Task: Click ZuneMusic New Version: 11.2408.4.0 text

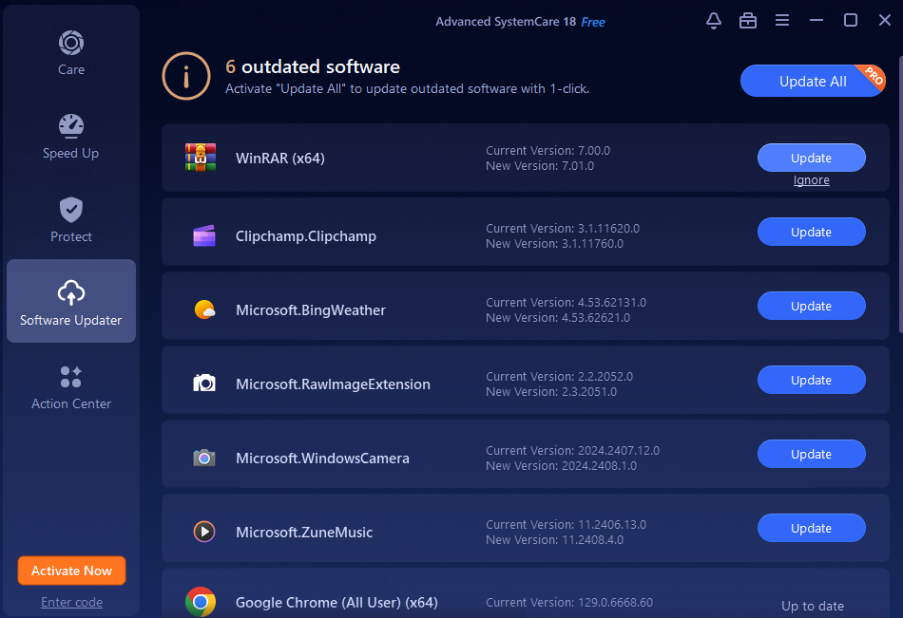Action: 555,540
